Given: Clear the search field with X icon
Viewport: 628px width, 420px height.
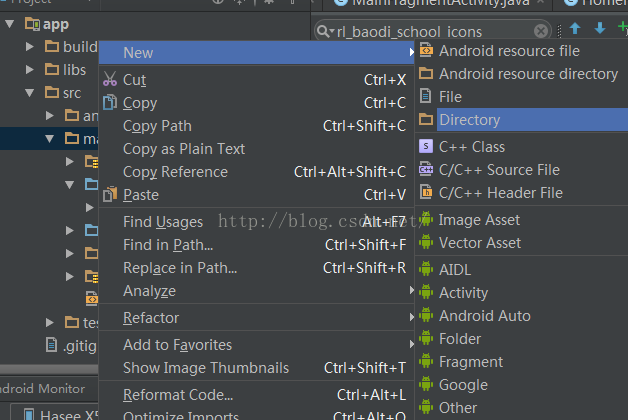Looking at the screenshot, I should (x=541, y=31).
